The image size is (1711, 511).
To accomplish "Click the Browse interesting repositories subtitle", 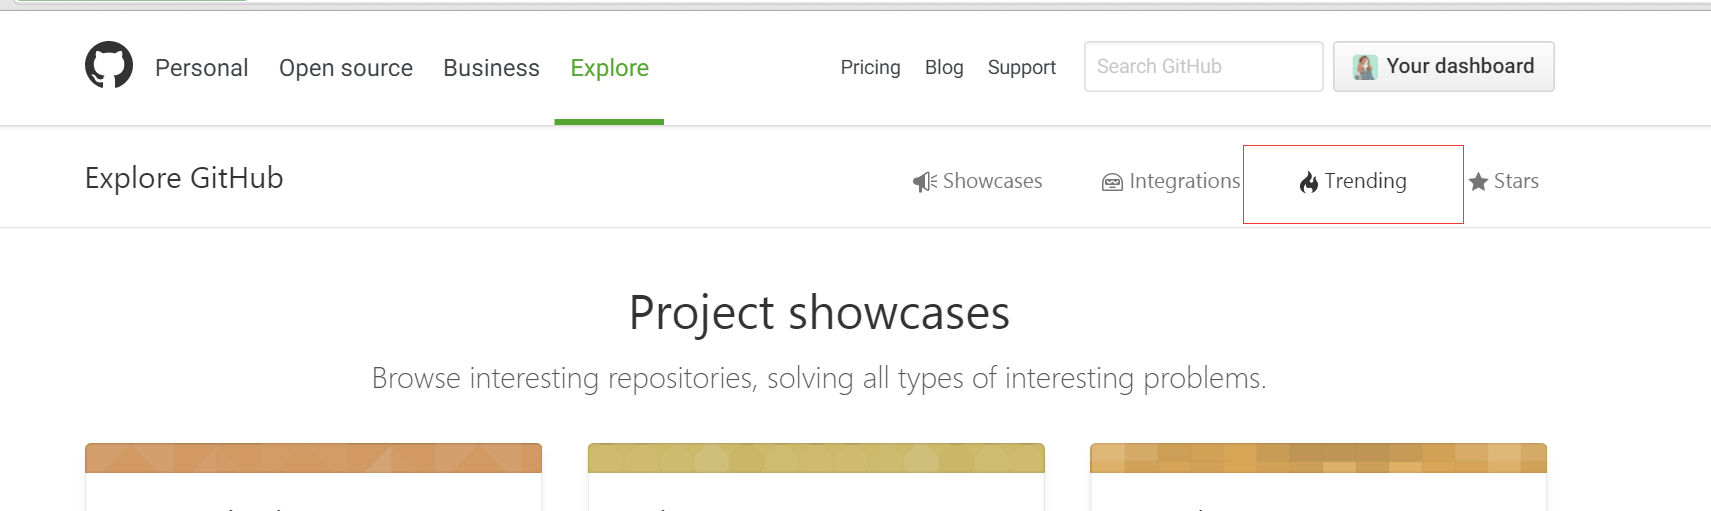I will coord(819,378).
